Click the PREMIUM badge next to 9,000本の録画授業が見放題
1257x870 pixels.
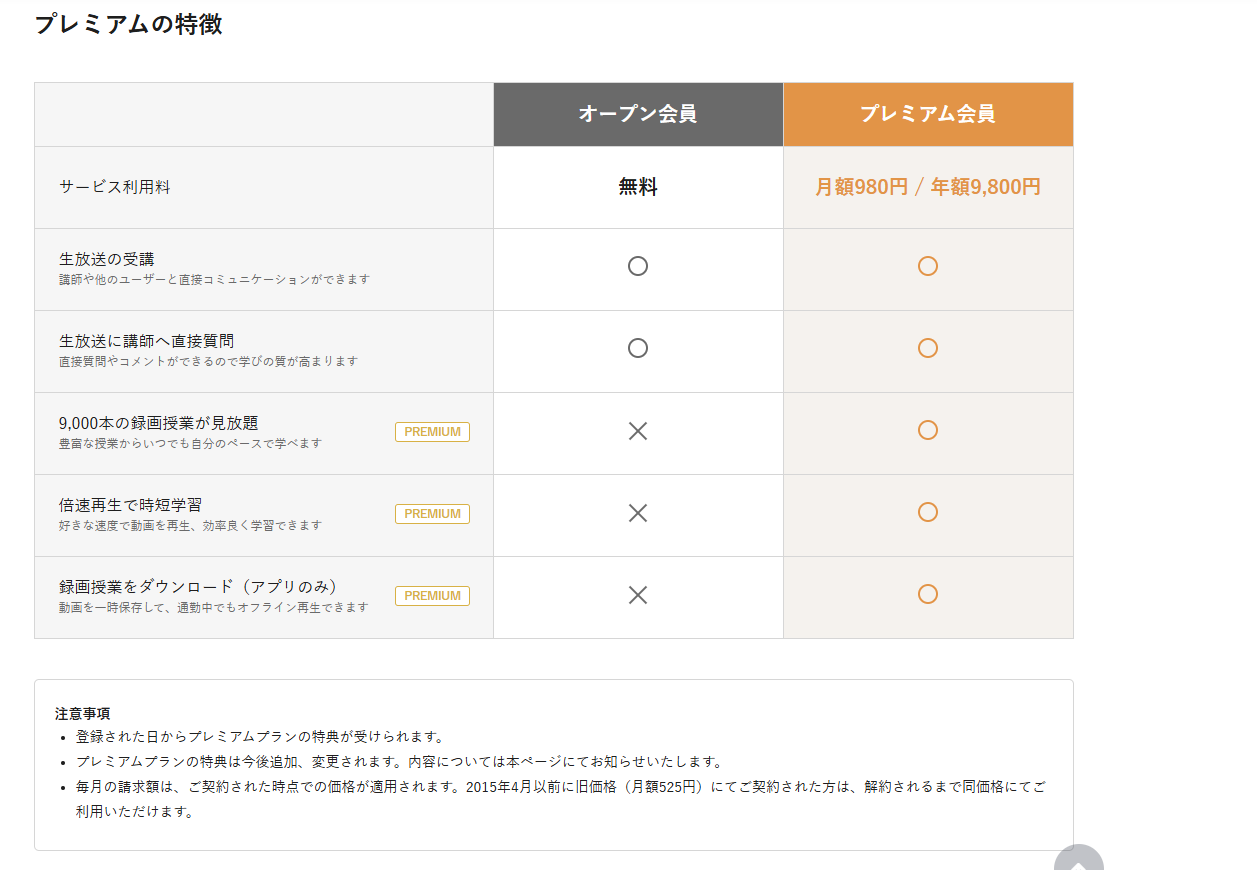pos(431,431)
